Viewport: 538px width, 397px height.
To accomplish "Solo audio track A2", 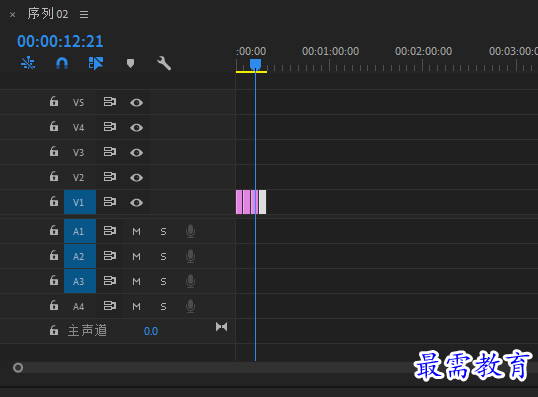I will 163,257.
